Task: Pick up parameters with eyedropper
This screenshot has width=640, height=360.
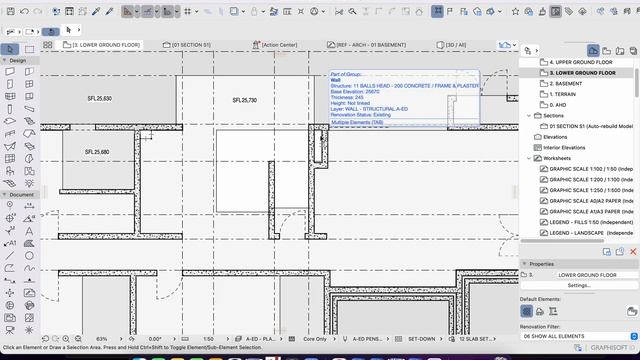Action: pos(96,11)
